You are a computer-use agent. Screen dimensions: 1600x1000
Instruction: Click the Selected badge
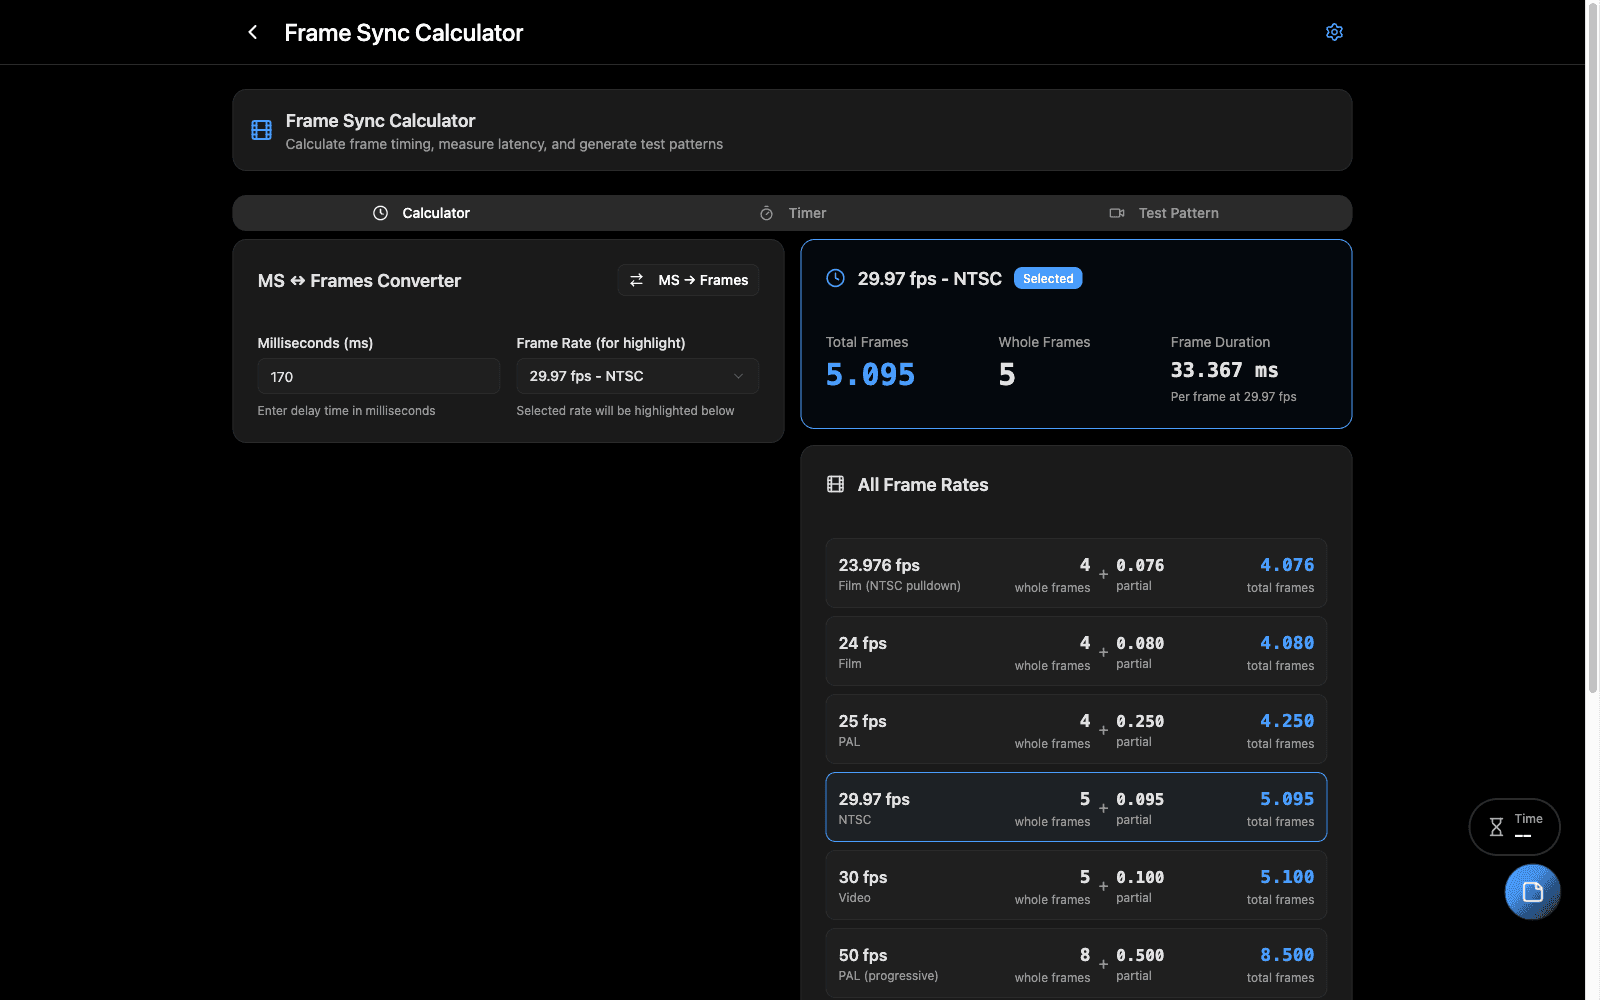[x=1048, y=278]
